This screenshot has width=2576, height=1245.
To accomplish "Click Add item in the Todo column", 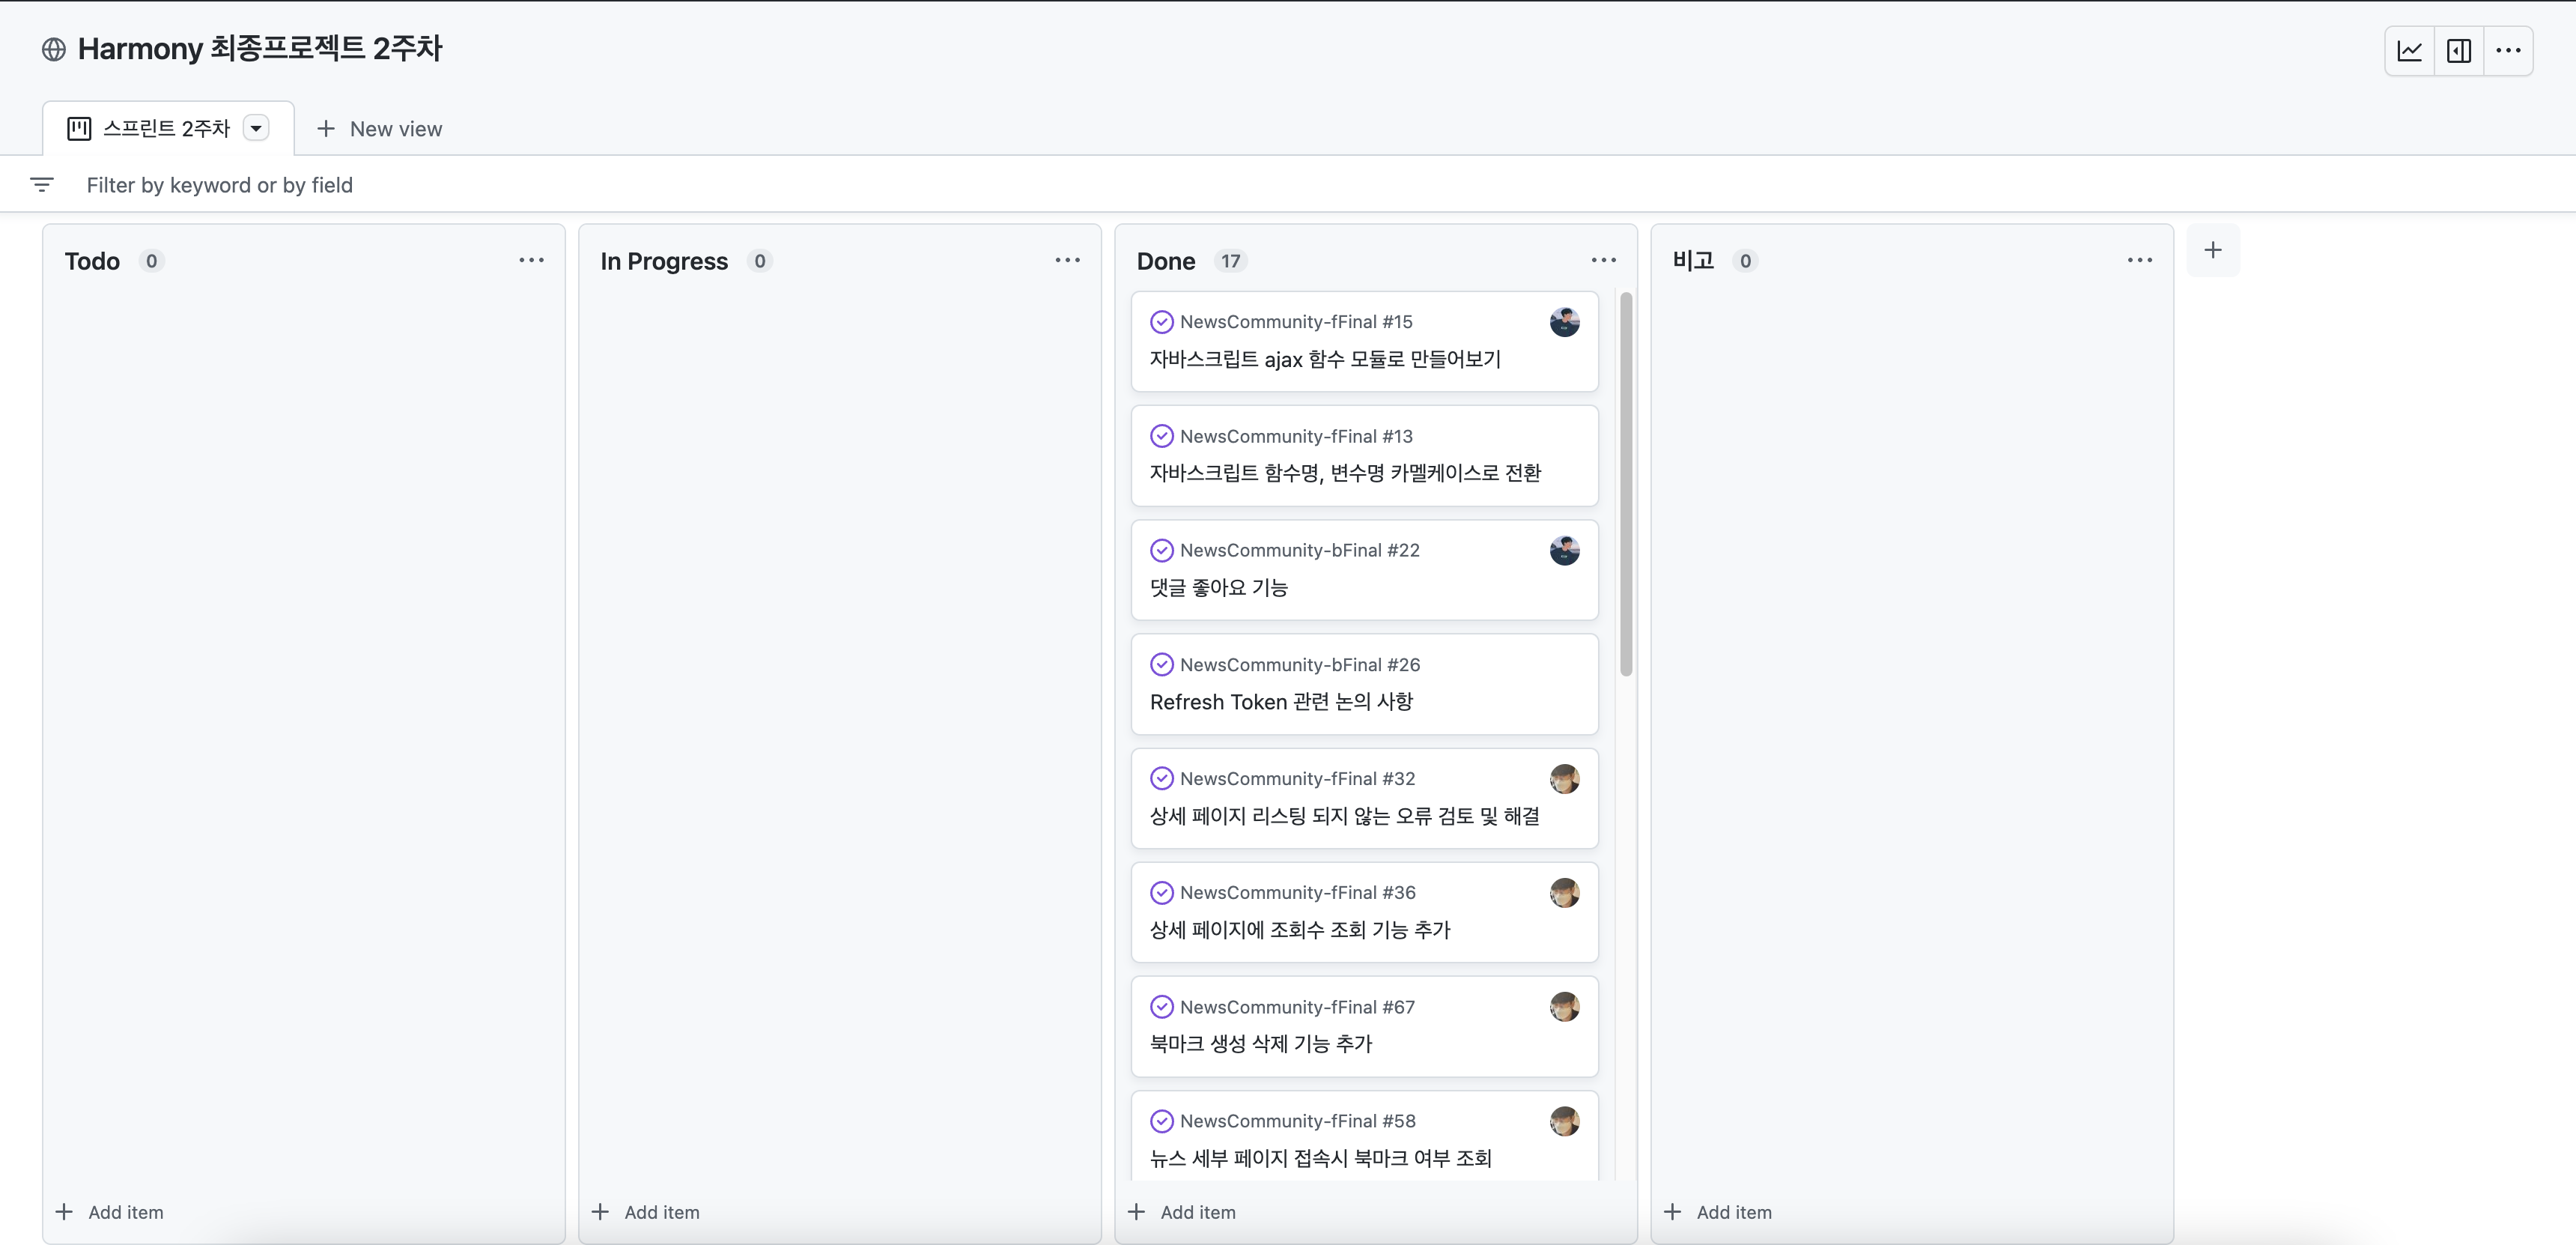I will [x=111, y=1211].
